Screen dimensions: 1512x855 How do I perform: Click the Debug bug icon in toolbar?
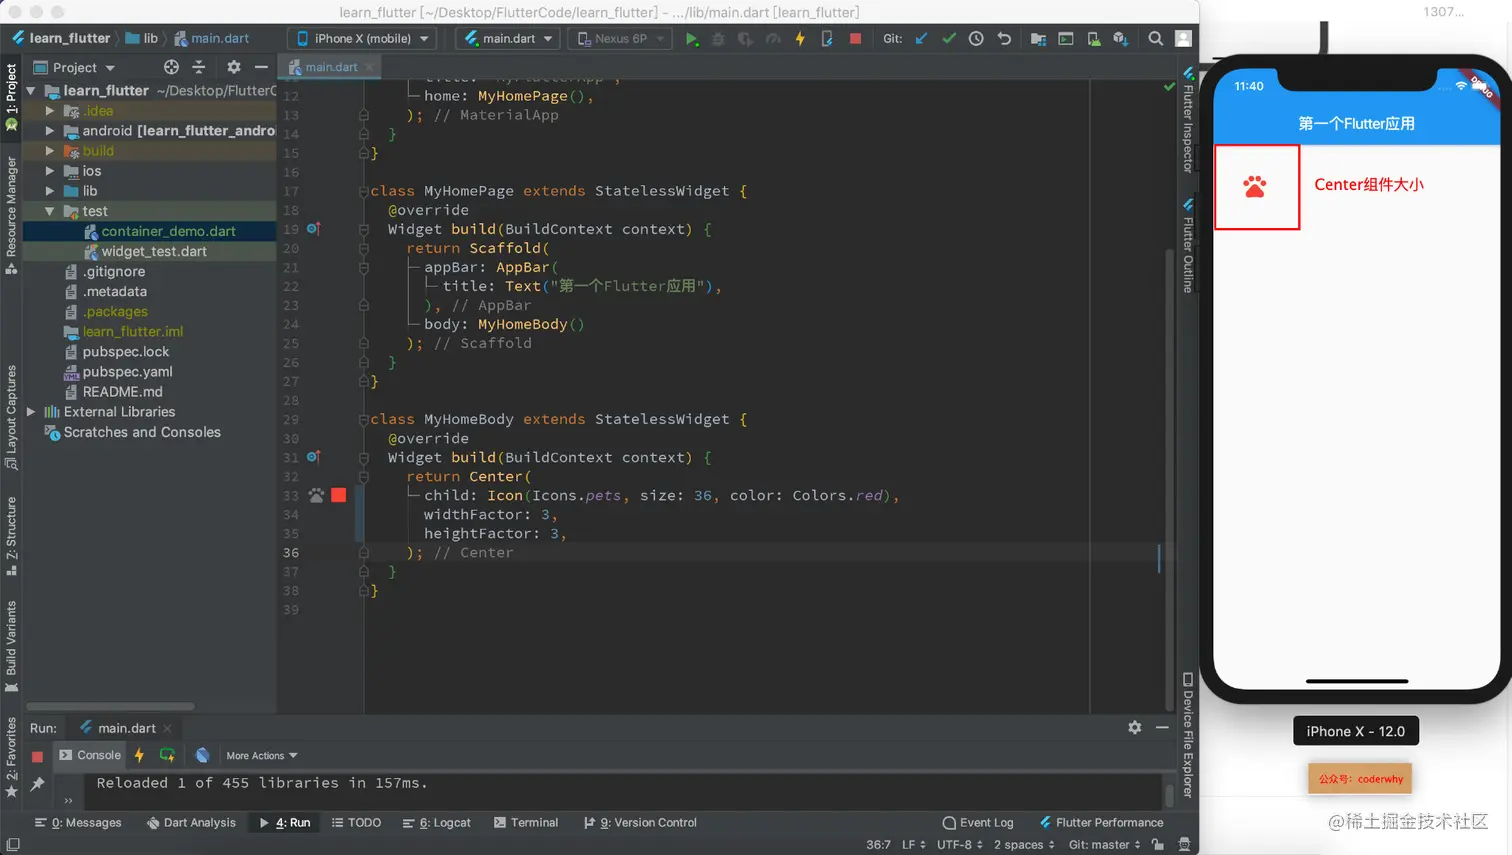(718, 39)
